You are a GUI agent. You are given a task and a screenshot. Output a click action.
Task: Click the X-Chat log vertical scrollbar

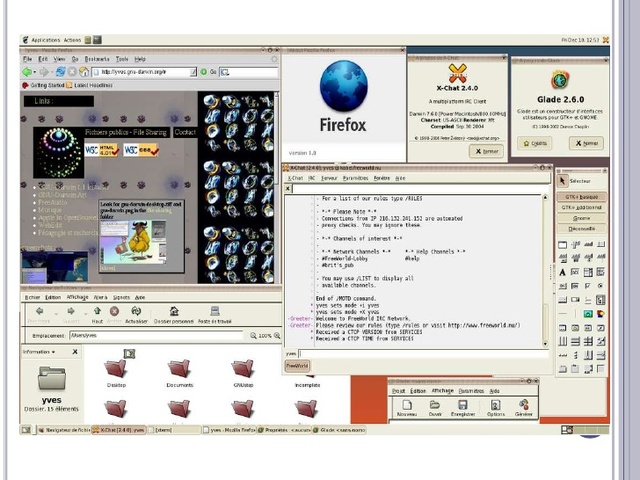tap(545, 270)
